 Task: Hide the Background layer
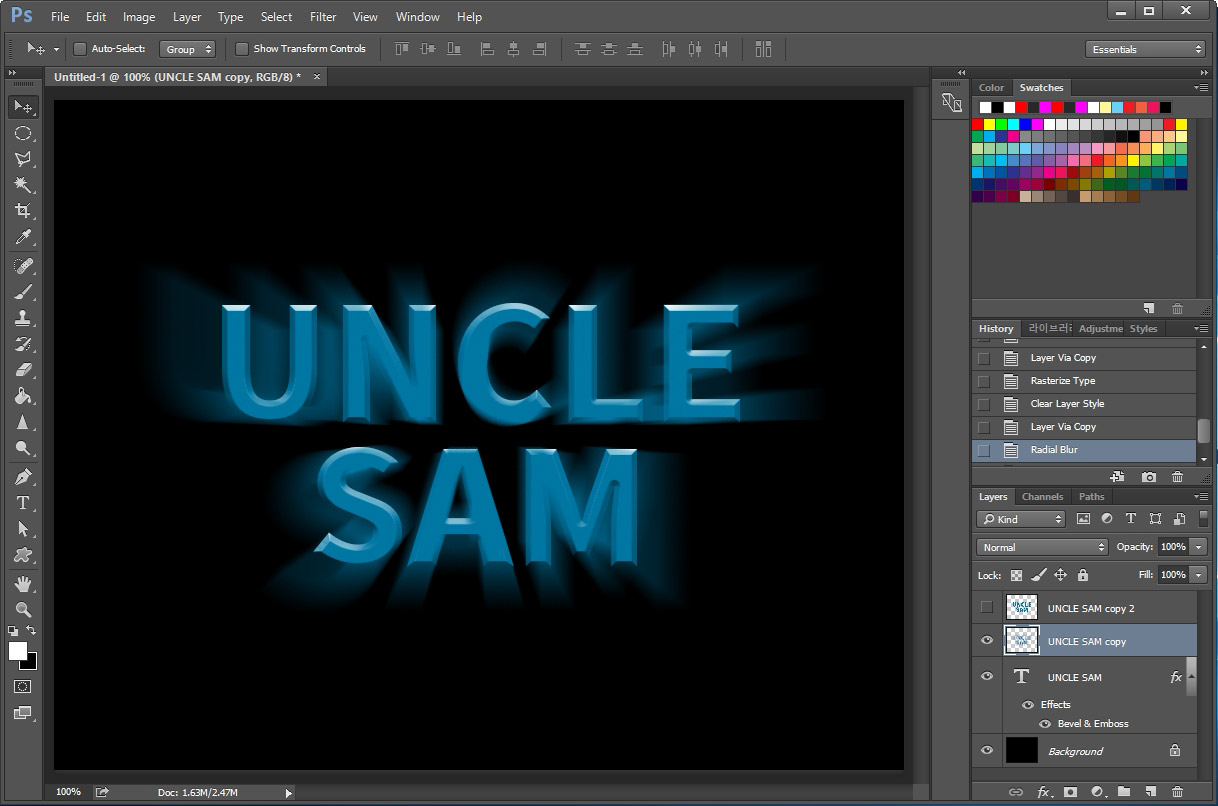(x=987, y=751)
